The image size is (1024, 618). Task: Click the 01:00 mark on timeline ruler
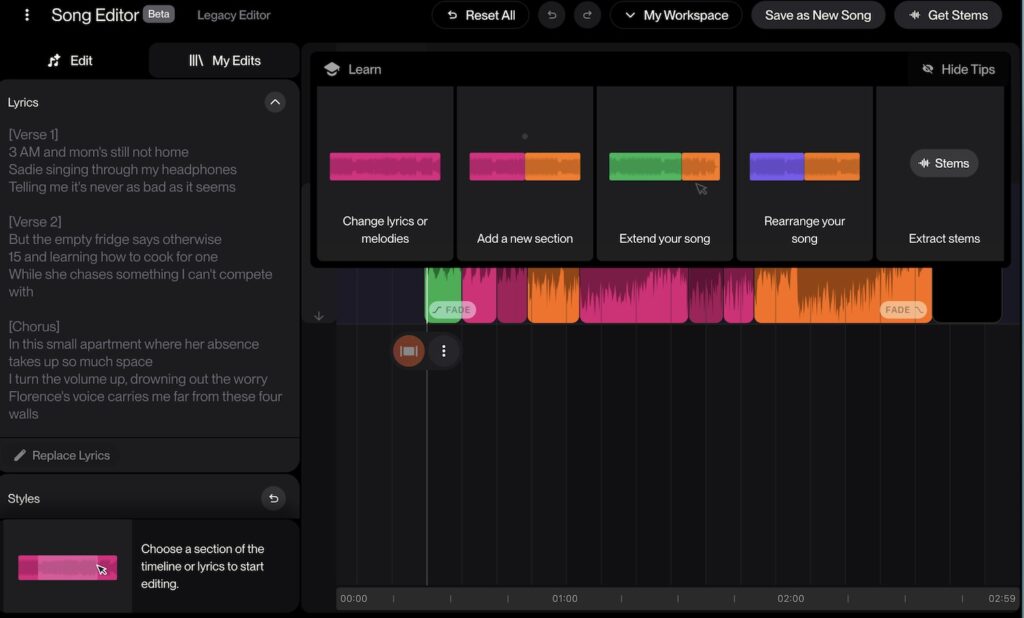[x=565, y=599]
